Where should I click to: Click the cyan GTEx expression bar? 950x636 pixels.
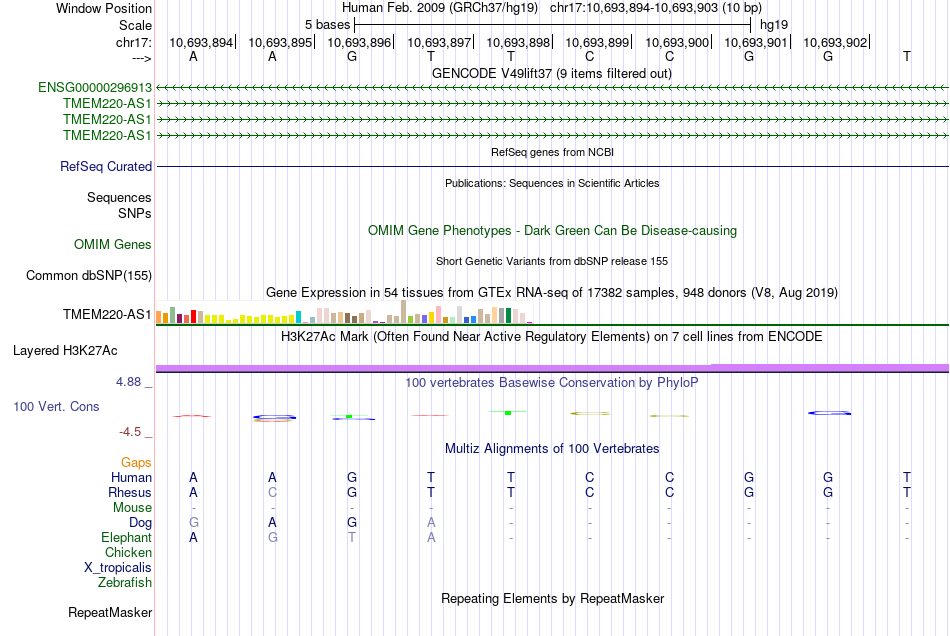[x=298, y=317]
